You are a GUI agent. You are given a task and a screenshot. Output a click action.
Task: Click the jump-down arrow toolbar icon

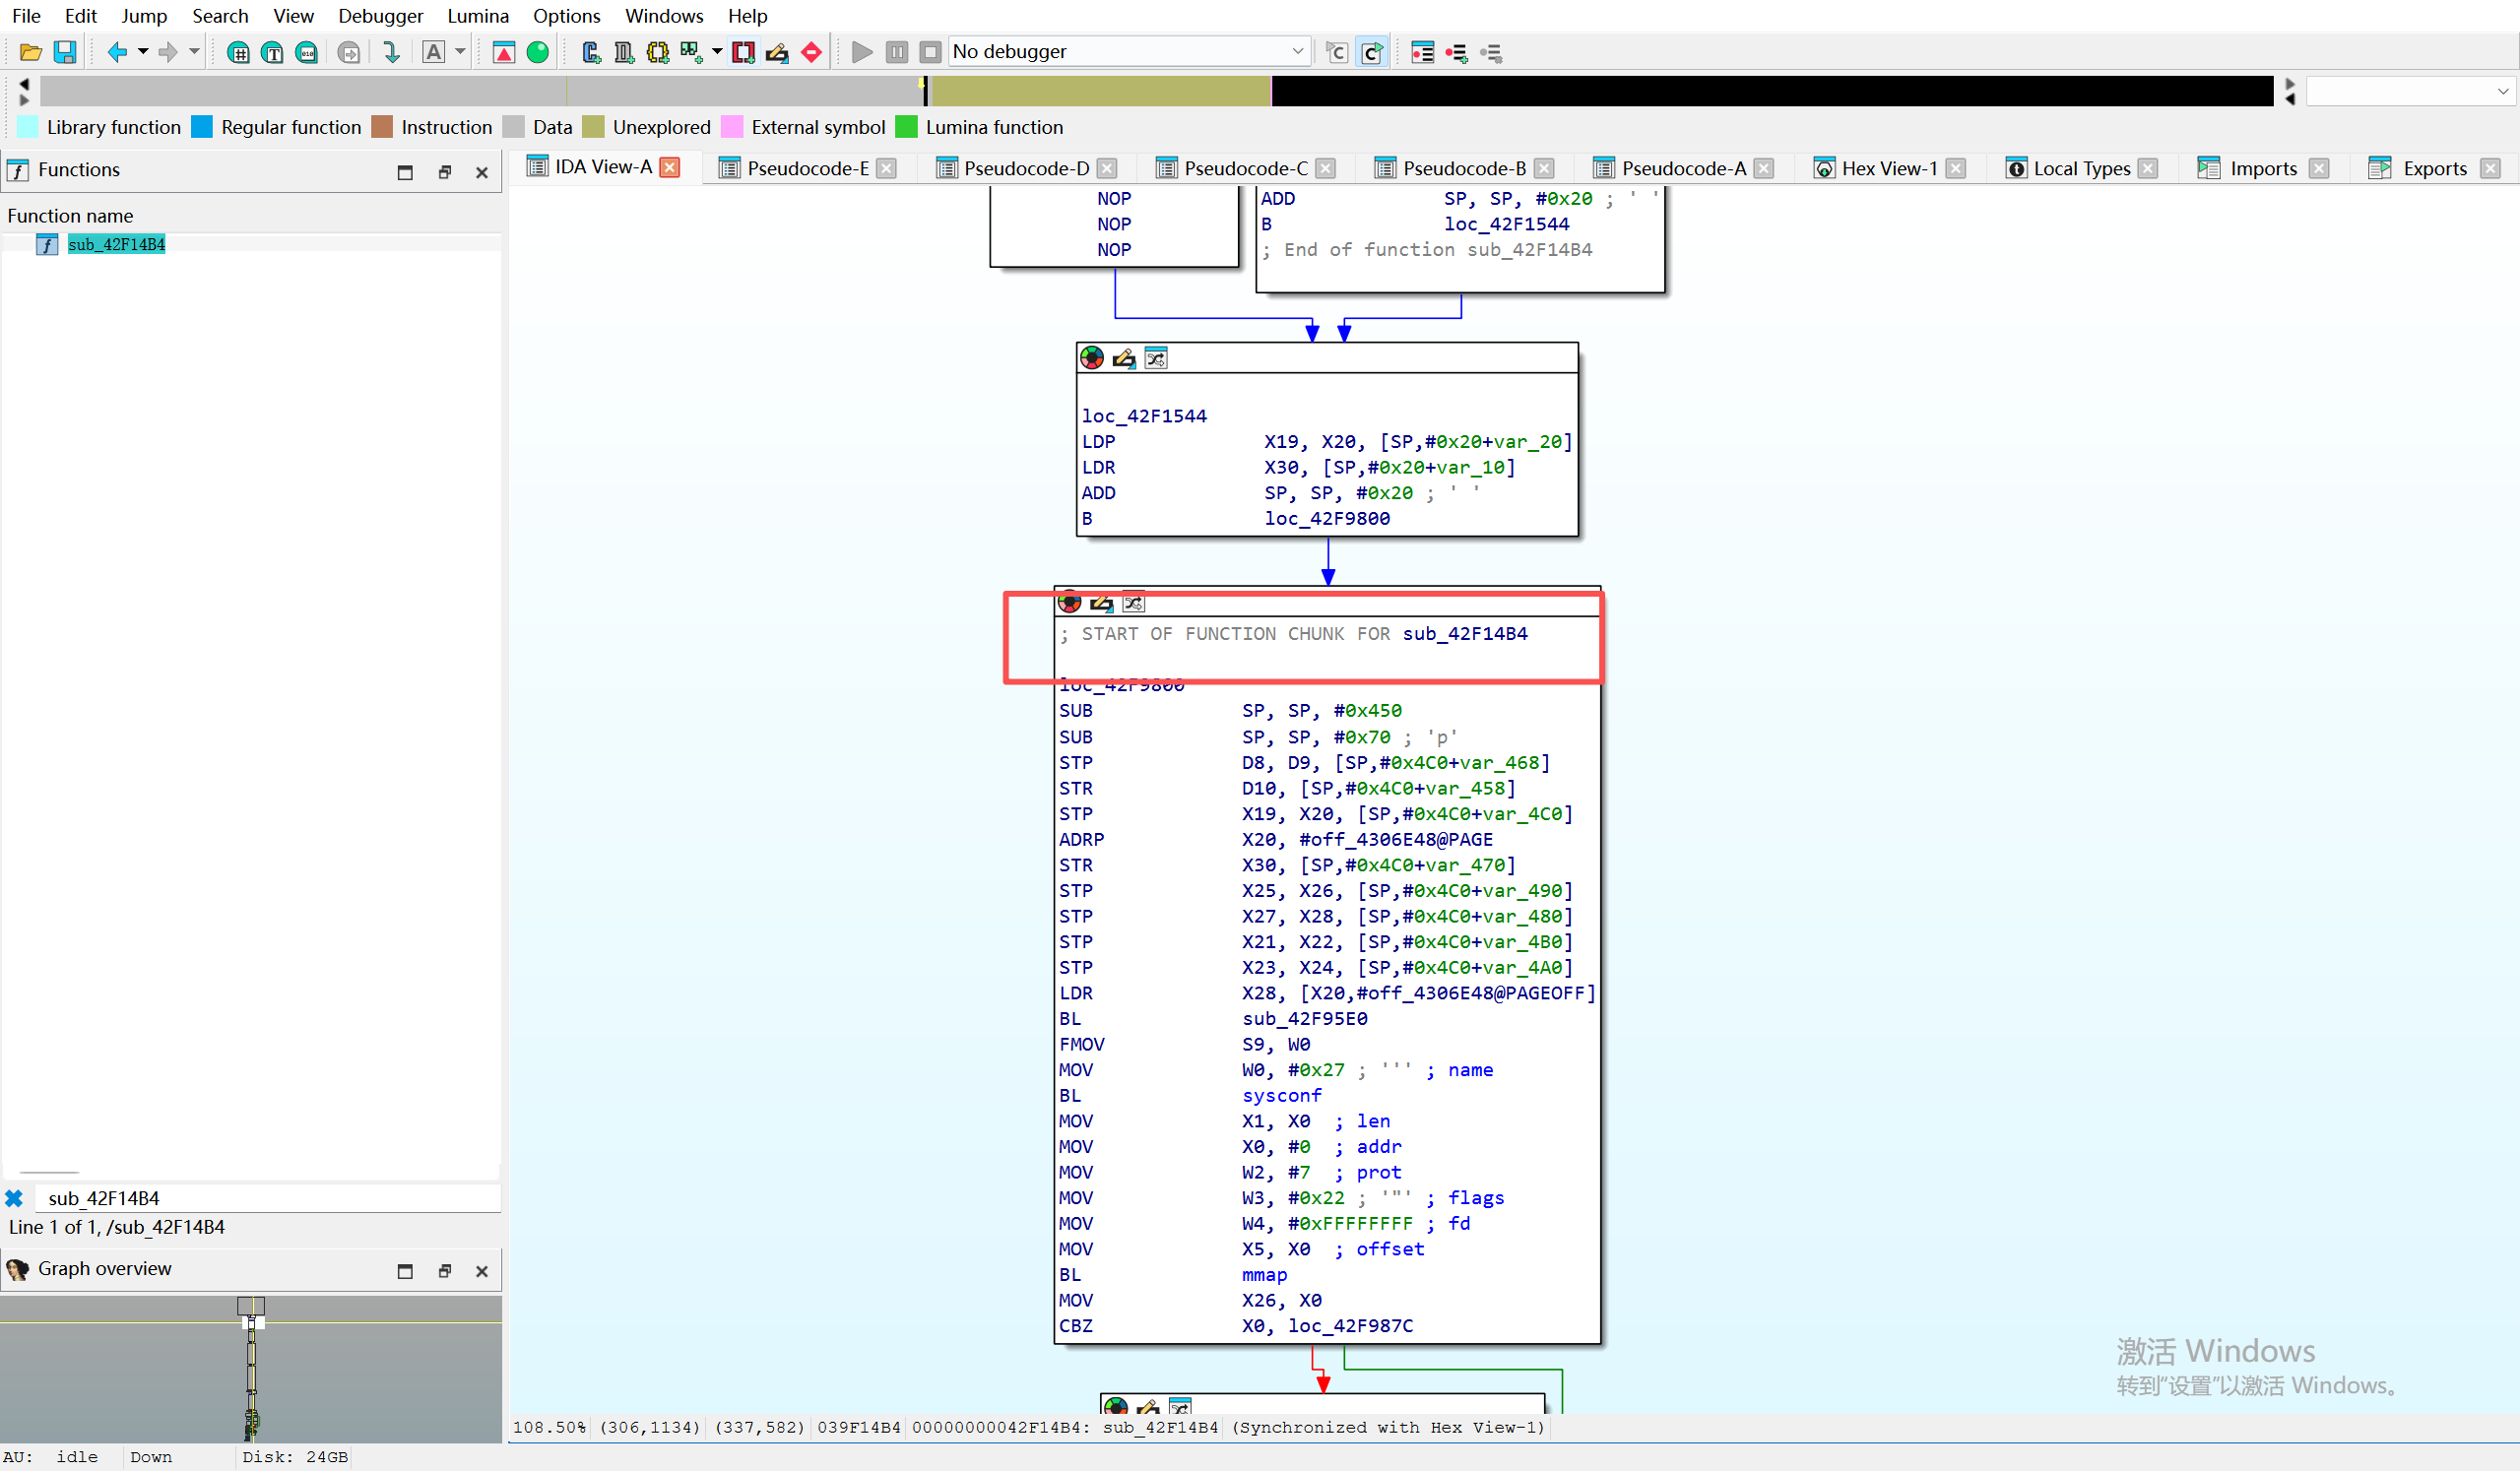(391, 52)
